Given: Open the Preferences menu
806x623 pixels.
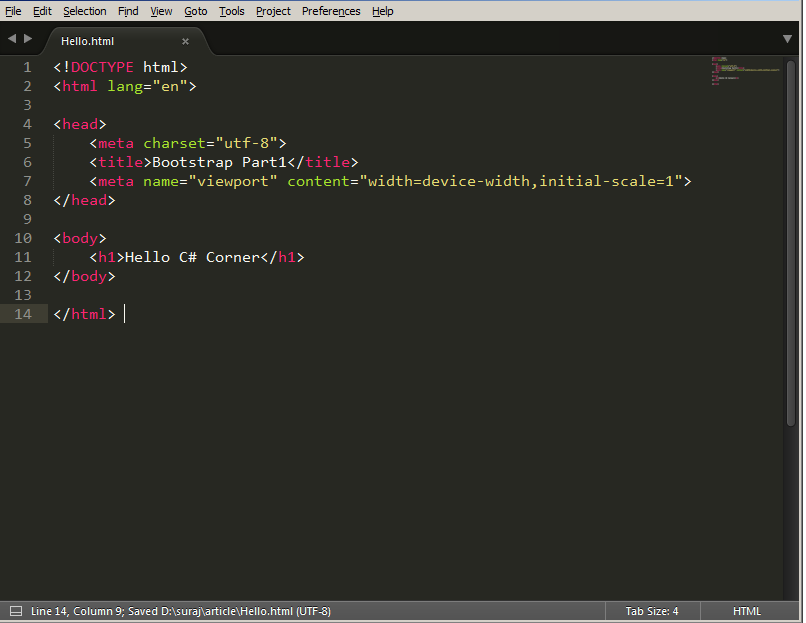Looking at the screenshot, I should [x=331, y=11].
